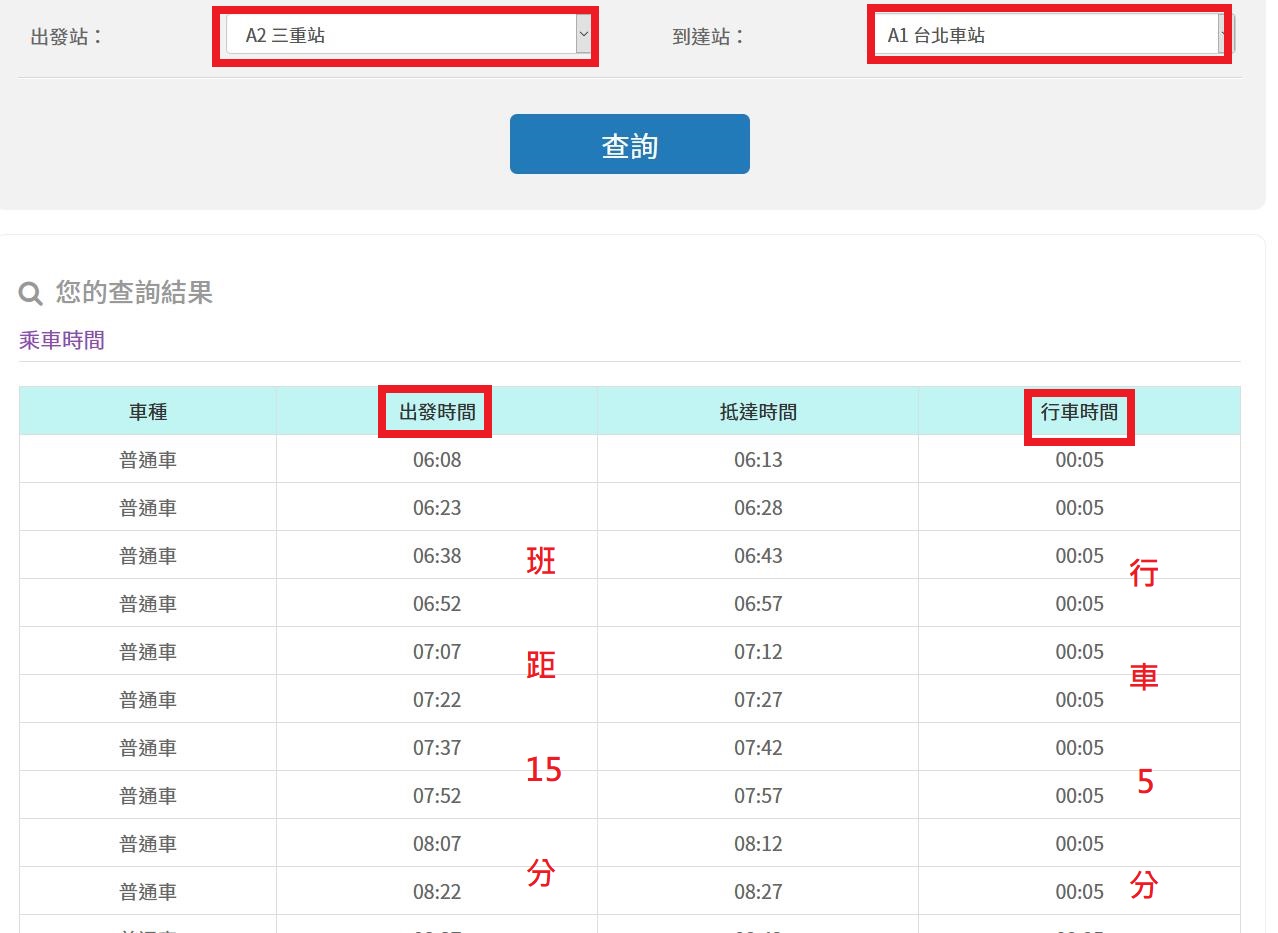This screenshot has width=1278, height=933.
Task: Click the 車種 column header
Action: 148,411
